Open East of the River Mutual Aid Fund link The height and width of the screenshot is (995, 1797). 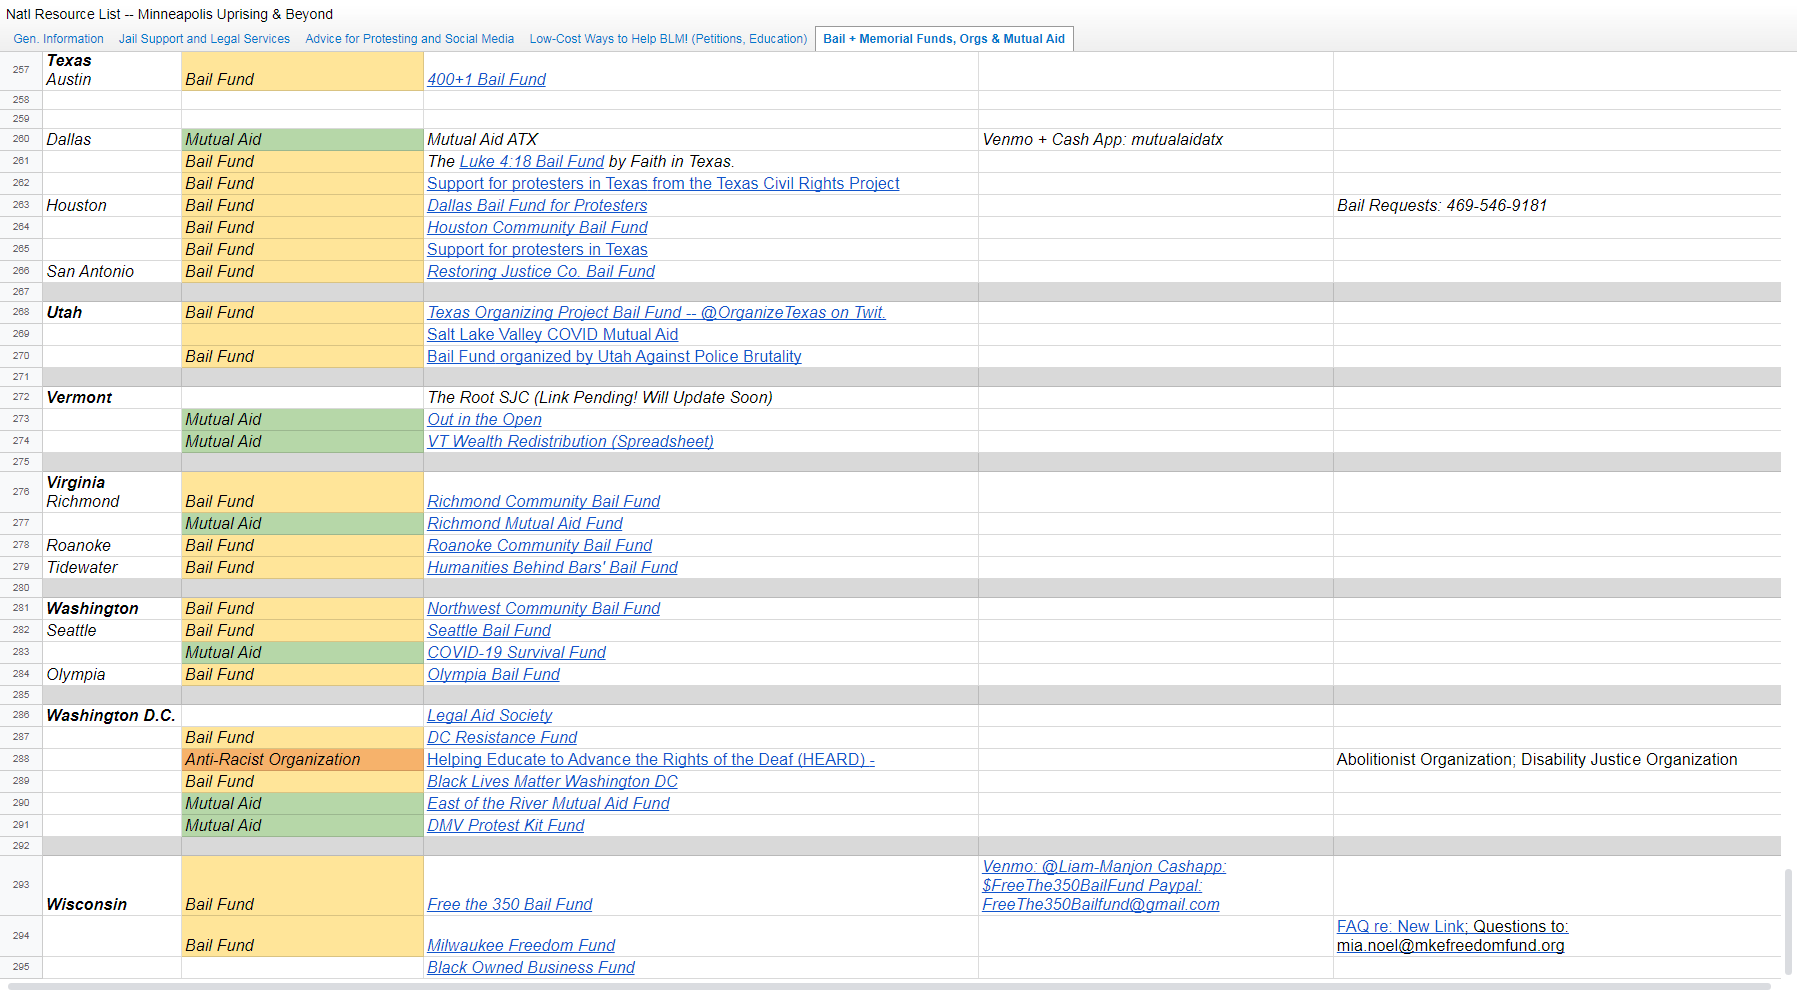548,804
